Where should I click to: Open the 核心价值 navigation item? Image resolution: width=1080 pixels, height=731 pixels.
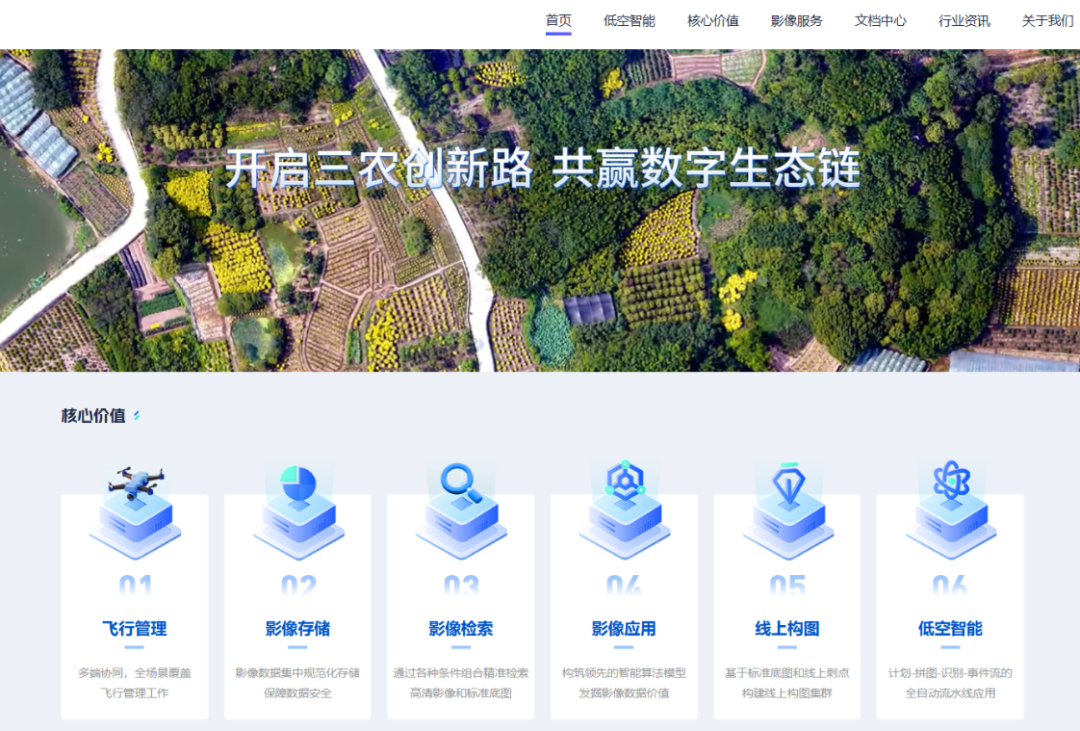712,19
